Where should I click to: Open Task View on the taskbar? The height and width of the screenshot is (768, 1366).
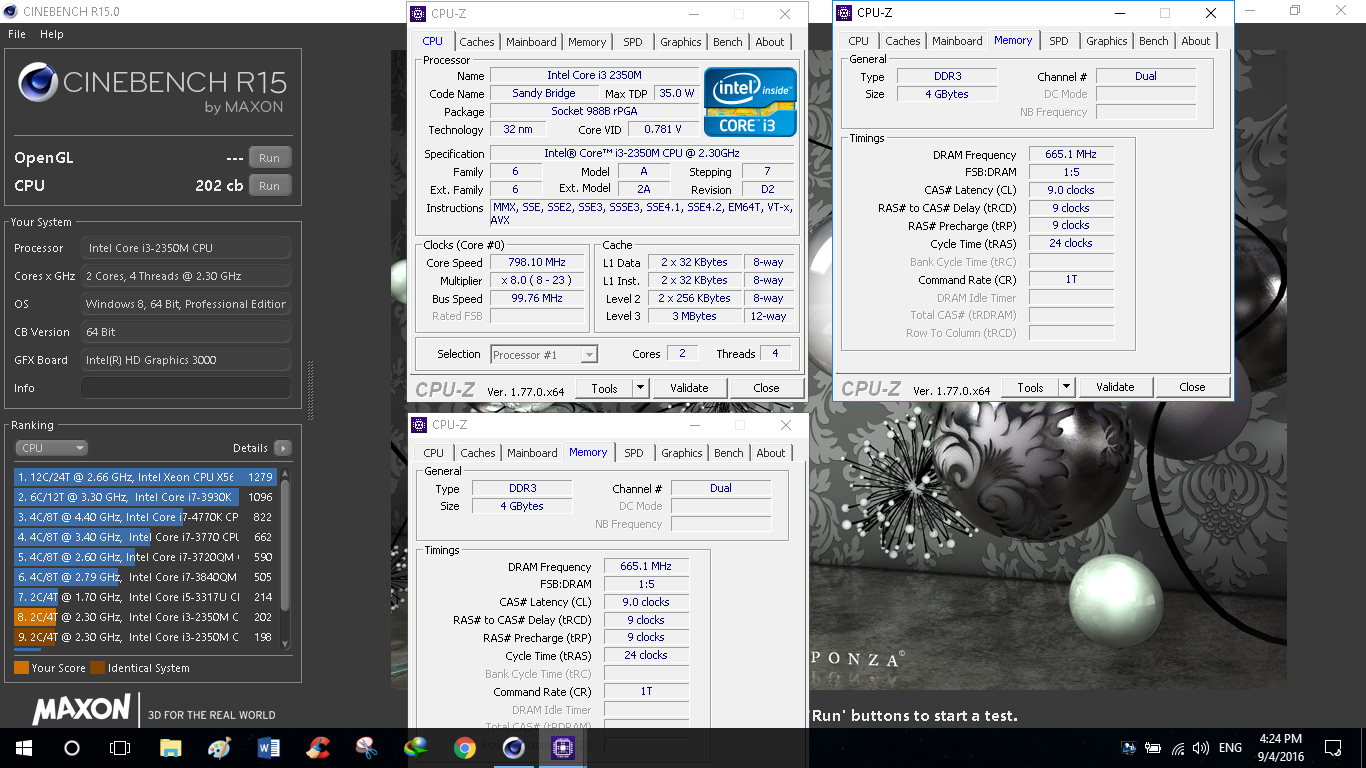coord(120,748)
